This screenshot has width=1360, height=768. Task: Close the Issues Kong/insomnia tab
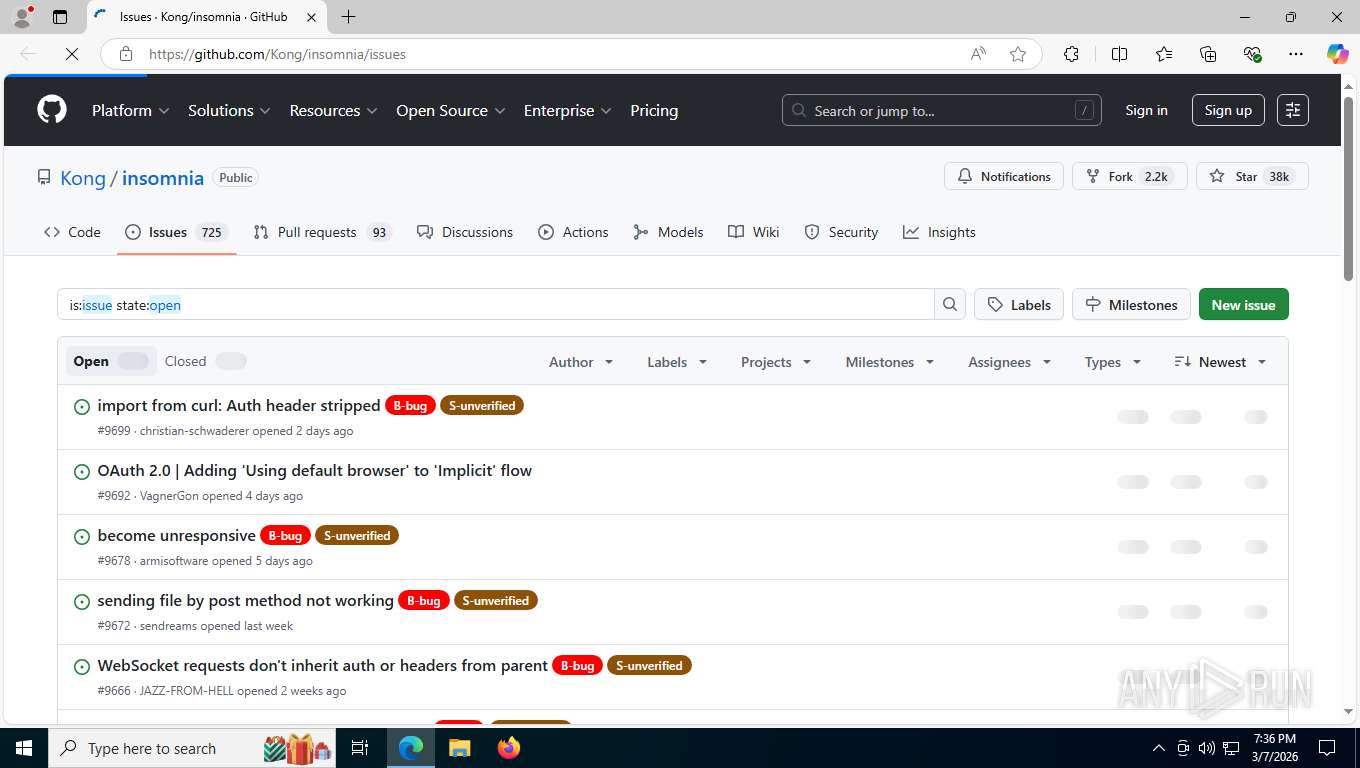[x=311, y=17]
